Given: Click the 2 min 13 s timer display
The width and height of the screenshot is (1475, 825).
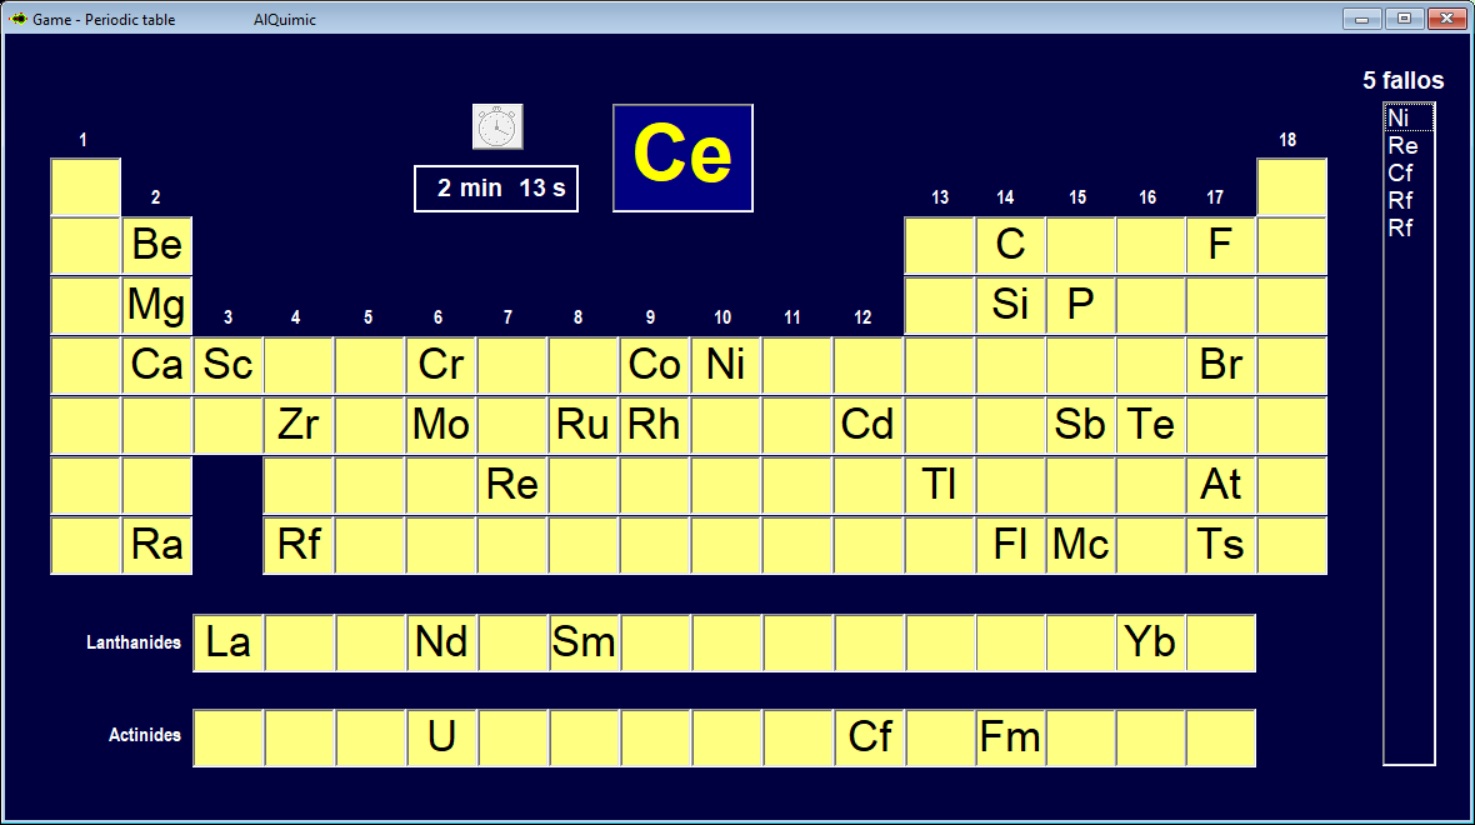Looking at the screenshot, I should pyautogui.click(x=496, y=189).
